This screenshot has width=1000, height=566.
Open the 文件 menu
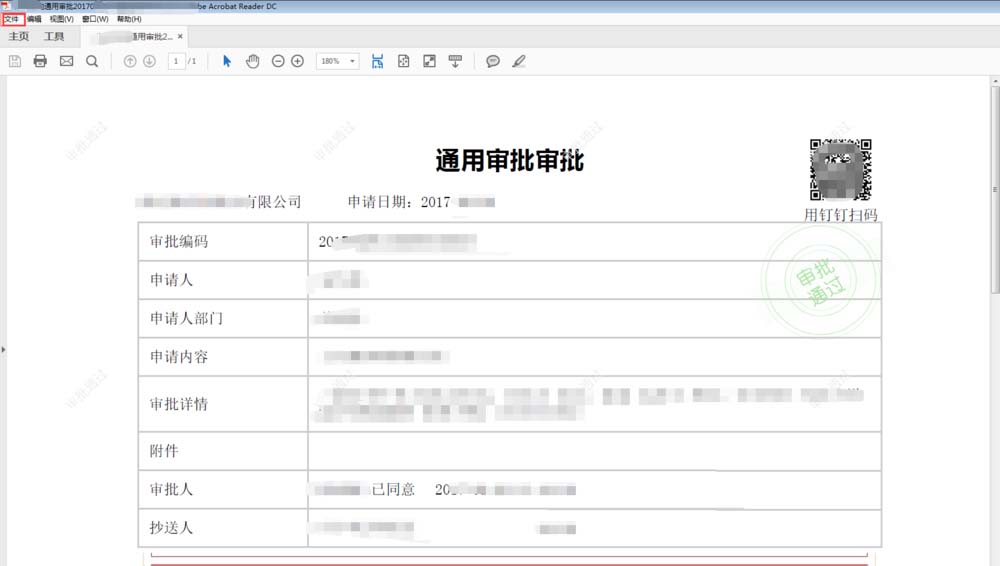[x=12, y=19]
